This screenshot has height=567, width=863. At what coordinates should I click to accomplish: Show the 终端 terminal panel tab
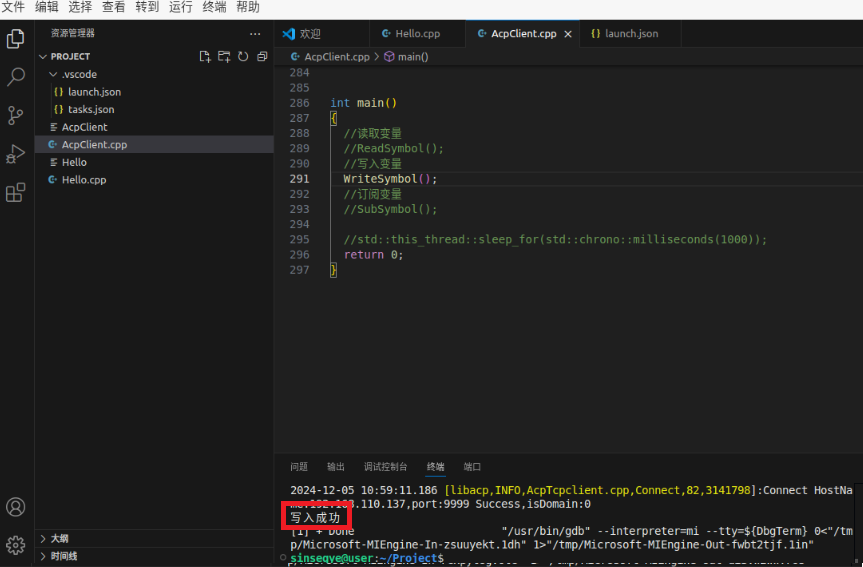tap(435, 467)
